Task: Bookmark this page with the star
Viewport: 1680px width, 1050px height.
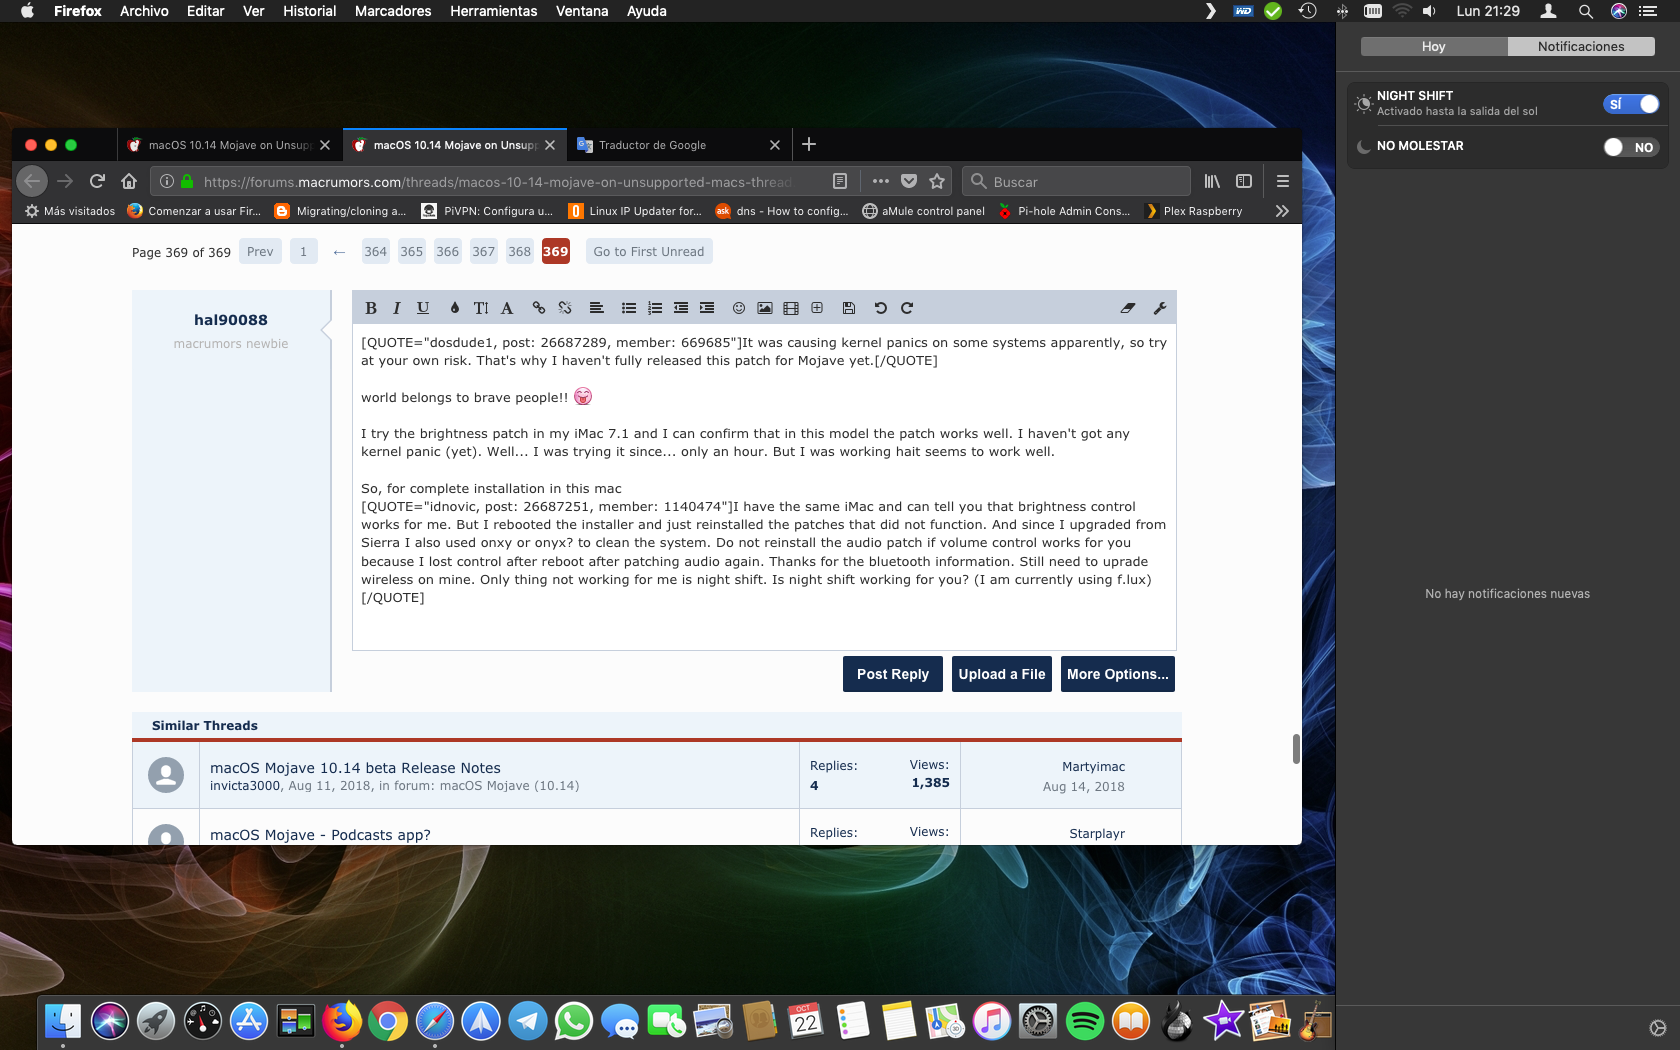Action: click(x=937, y=181)
